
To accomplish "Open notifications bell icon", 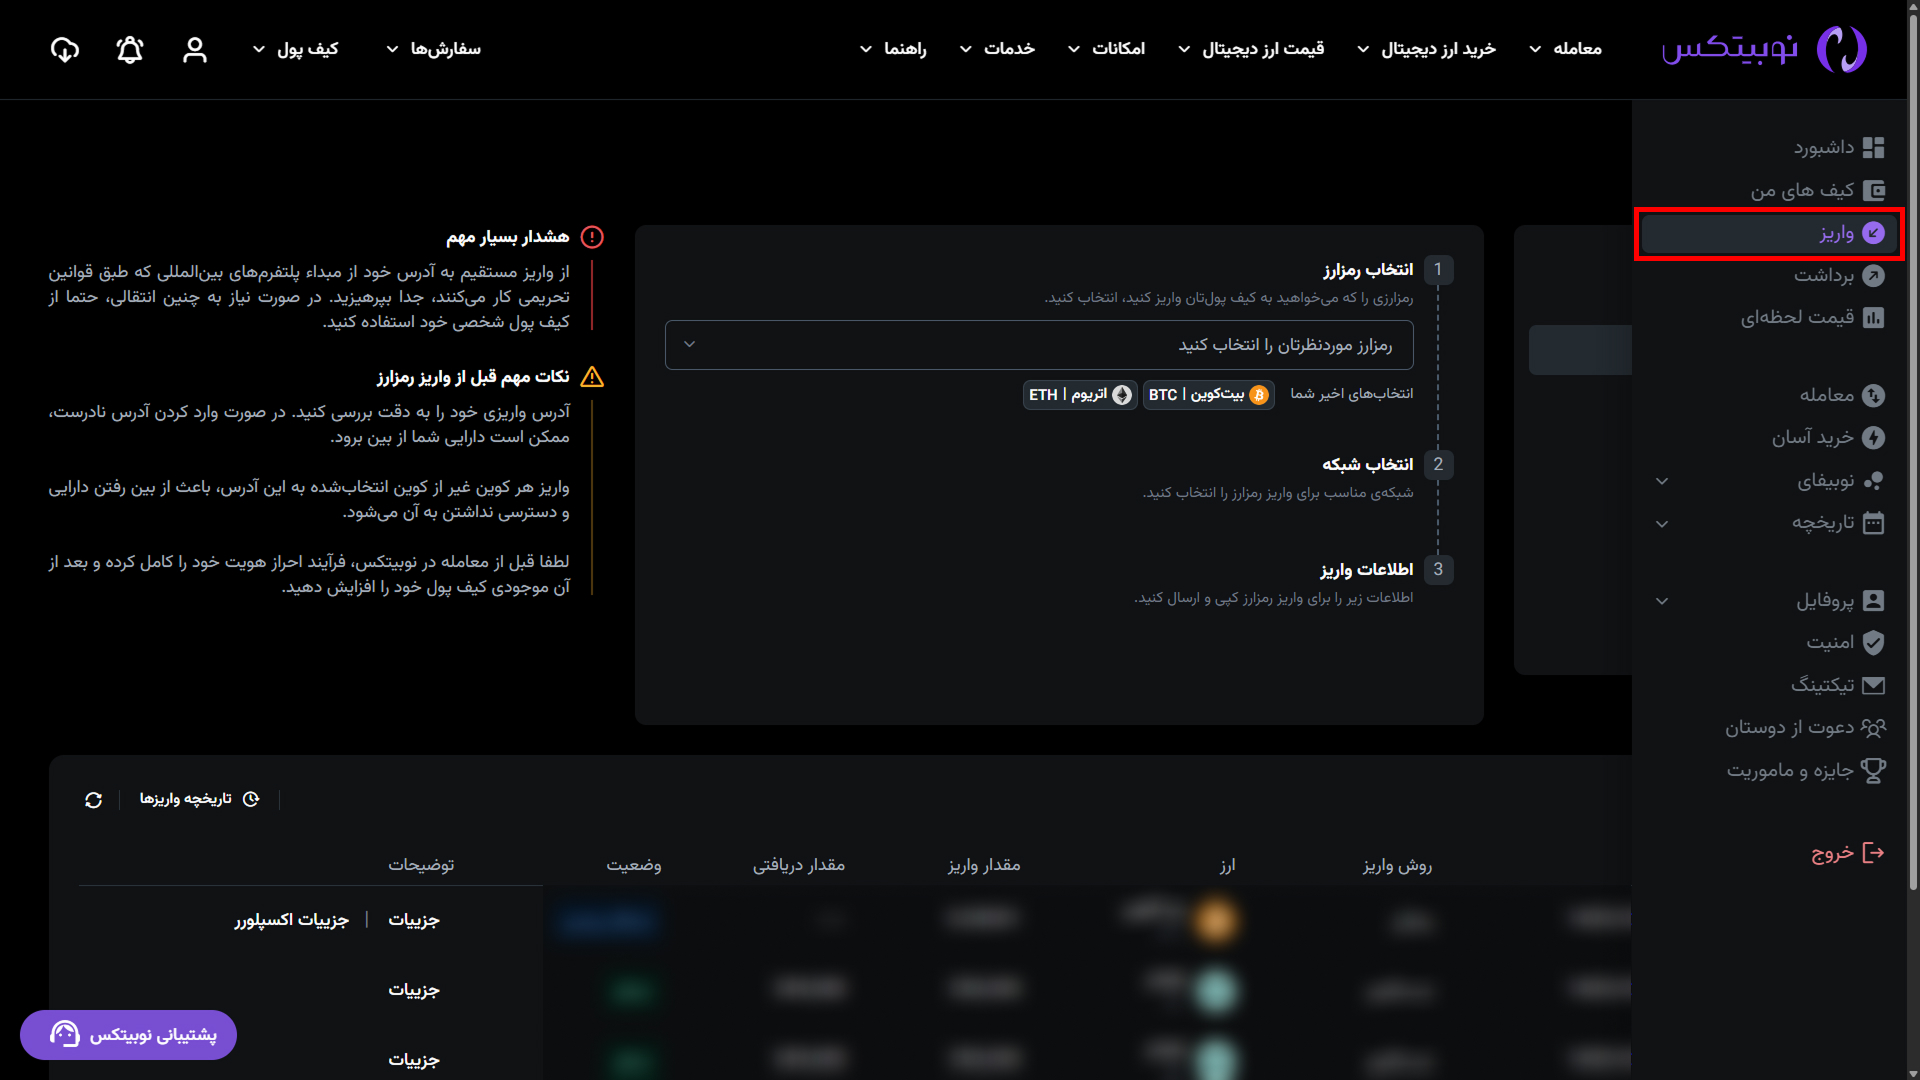I will (130, 49).
